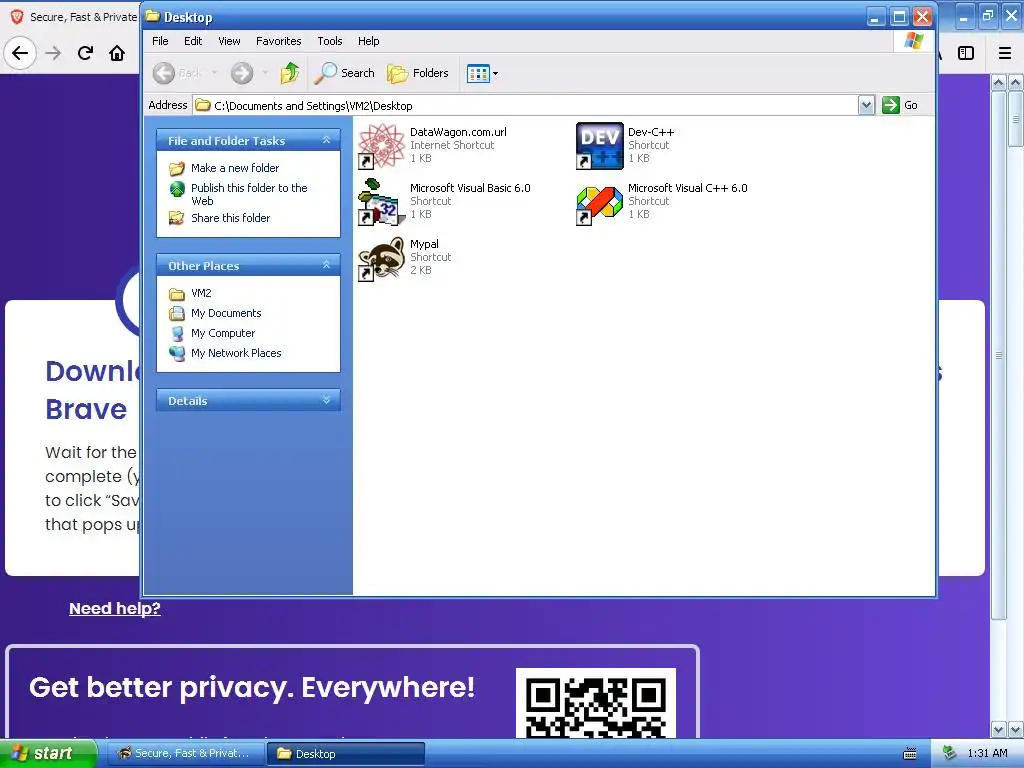Collapse the Other Places panel
This screenshot has width=1024, height=768.
pos(327,264)
